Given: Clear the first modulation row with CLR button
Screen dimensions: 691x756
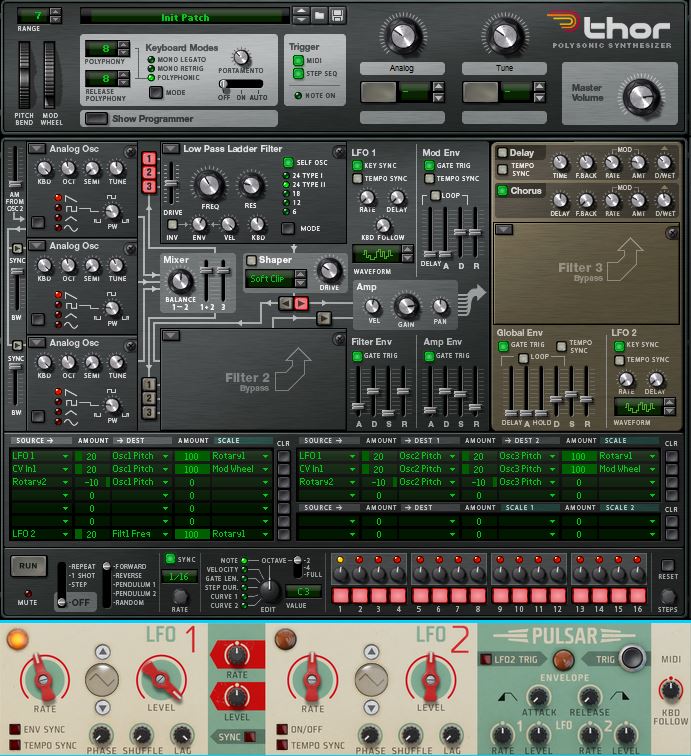Looking at the screenshot, I should [x=284, y=456].
